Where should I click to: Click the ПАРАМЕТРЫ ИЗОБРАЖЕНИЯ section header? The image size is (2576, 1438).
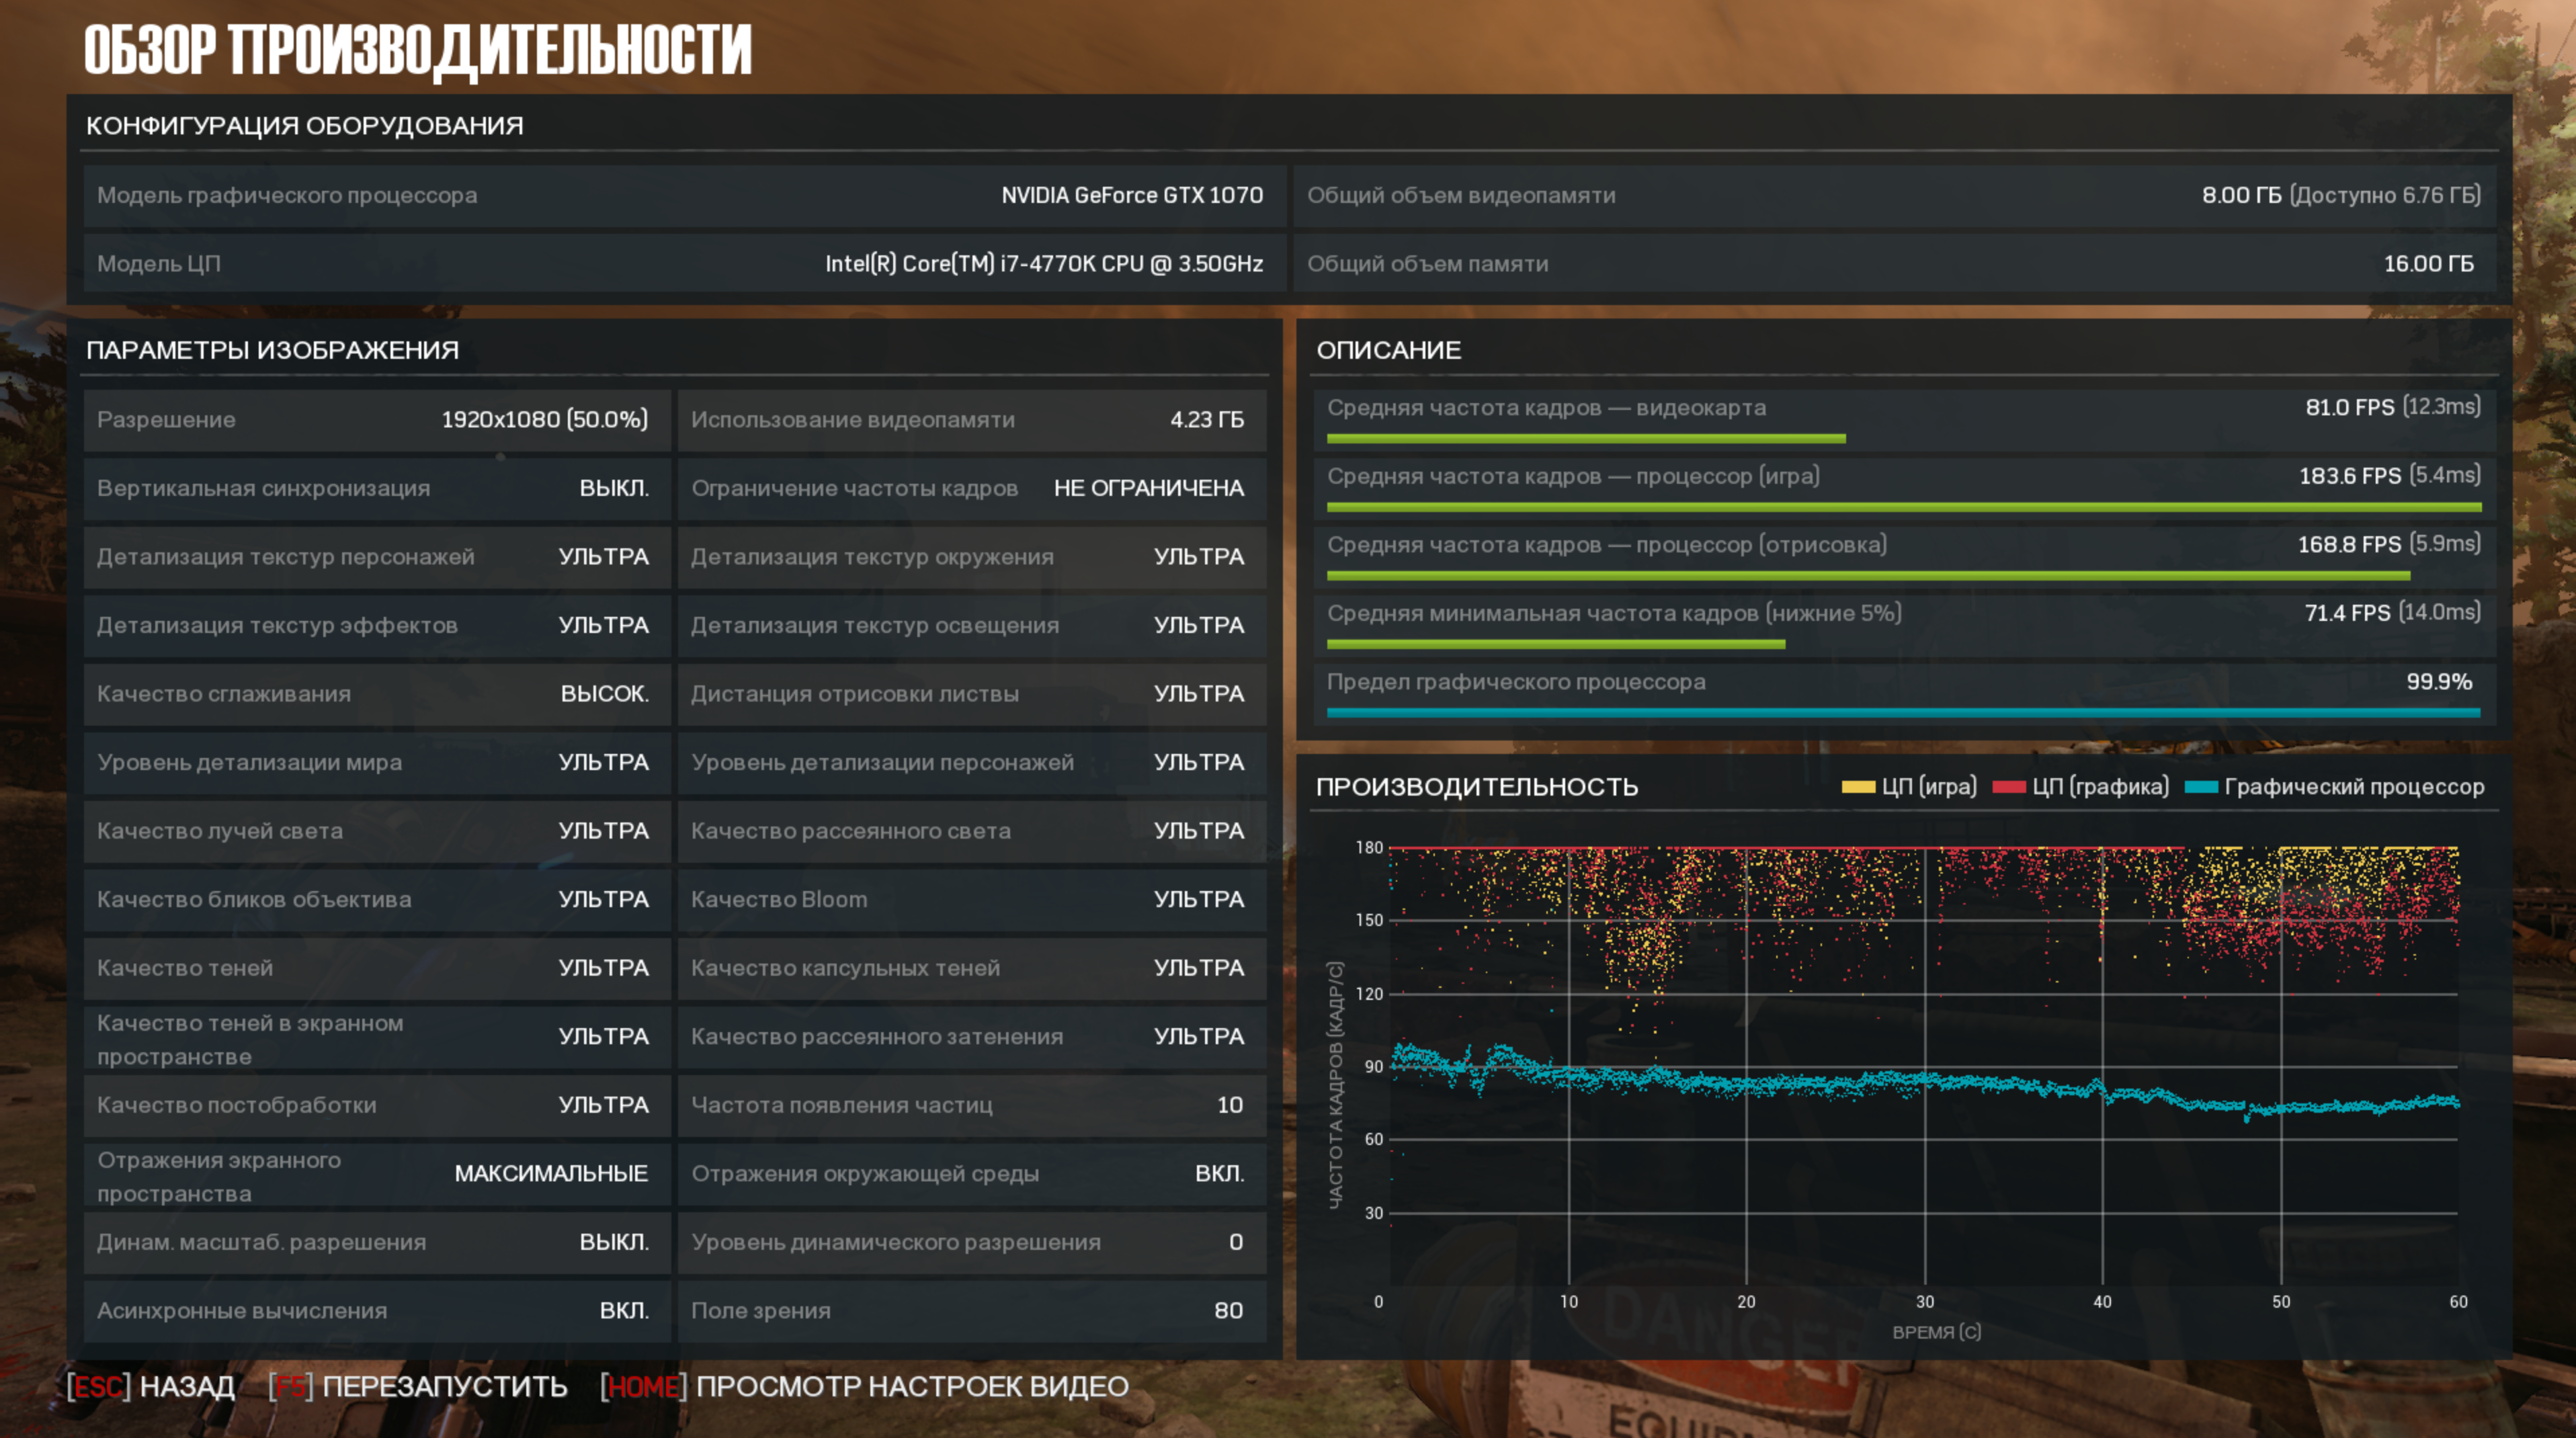(272, 350)
